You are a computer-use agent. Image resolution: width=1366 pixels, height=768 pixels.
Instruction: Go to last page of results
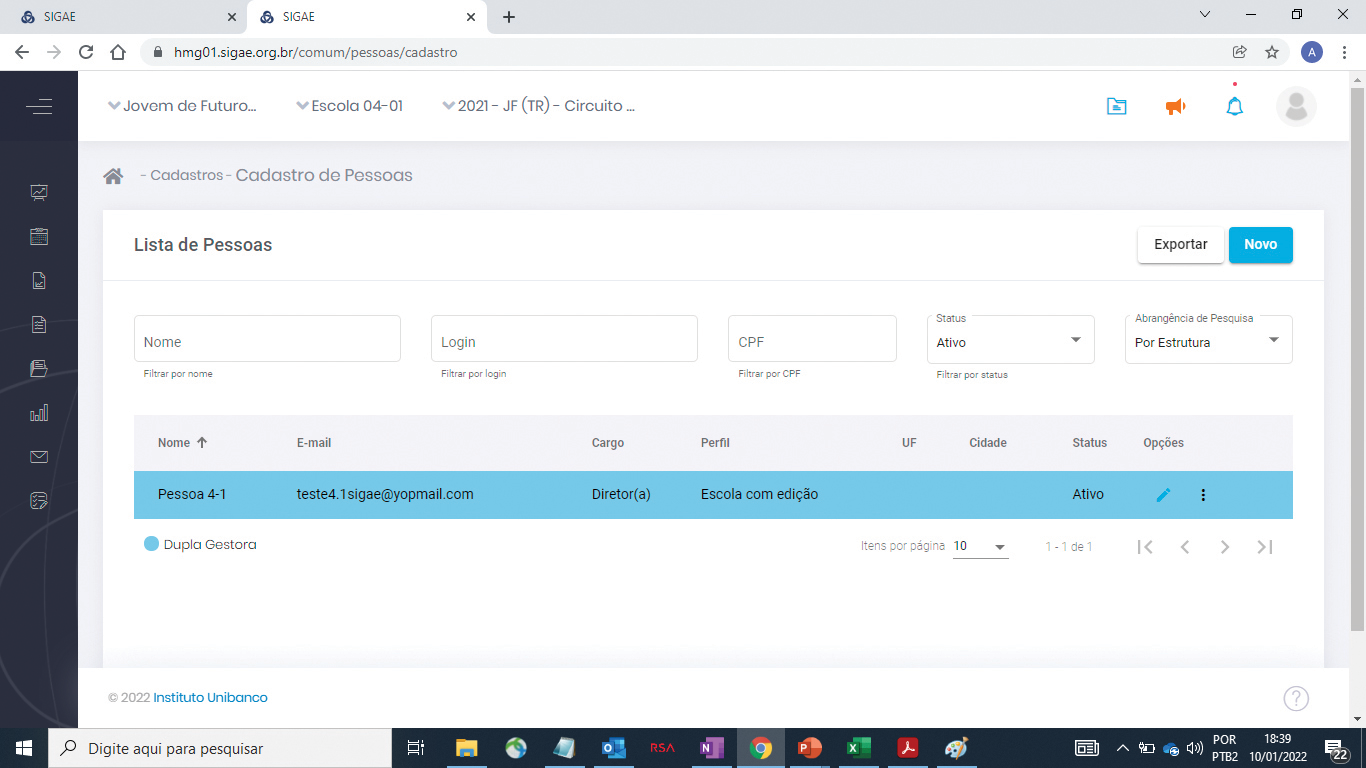(1265, 547)
